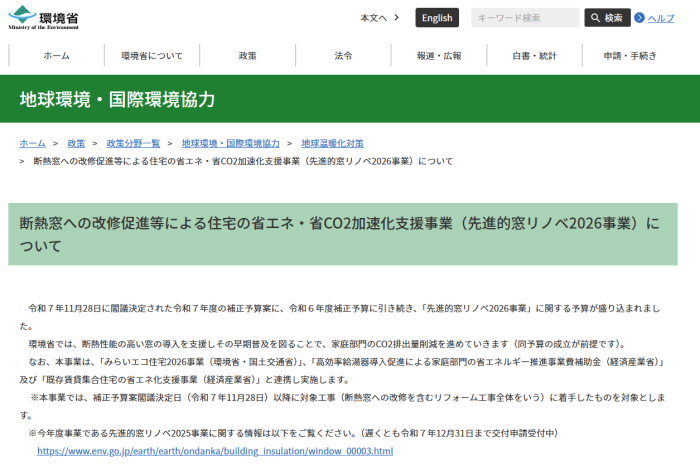Open the 申請・手続き menu item
Screen dimensions: 700x475
click(630, 56)
